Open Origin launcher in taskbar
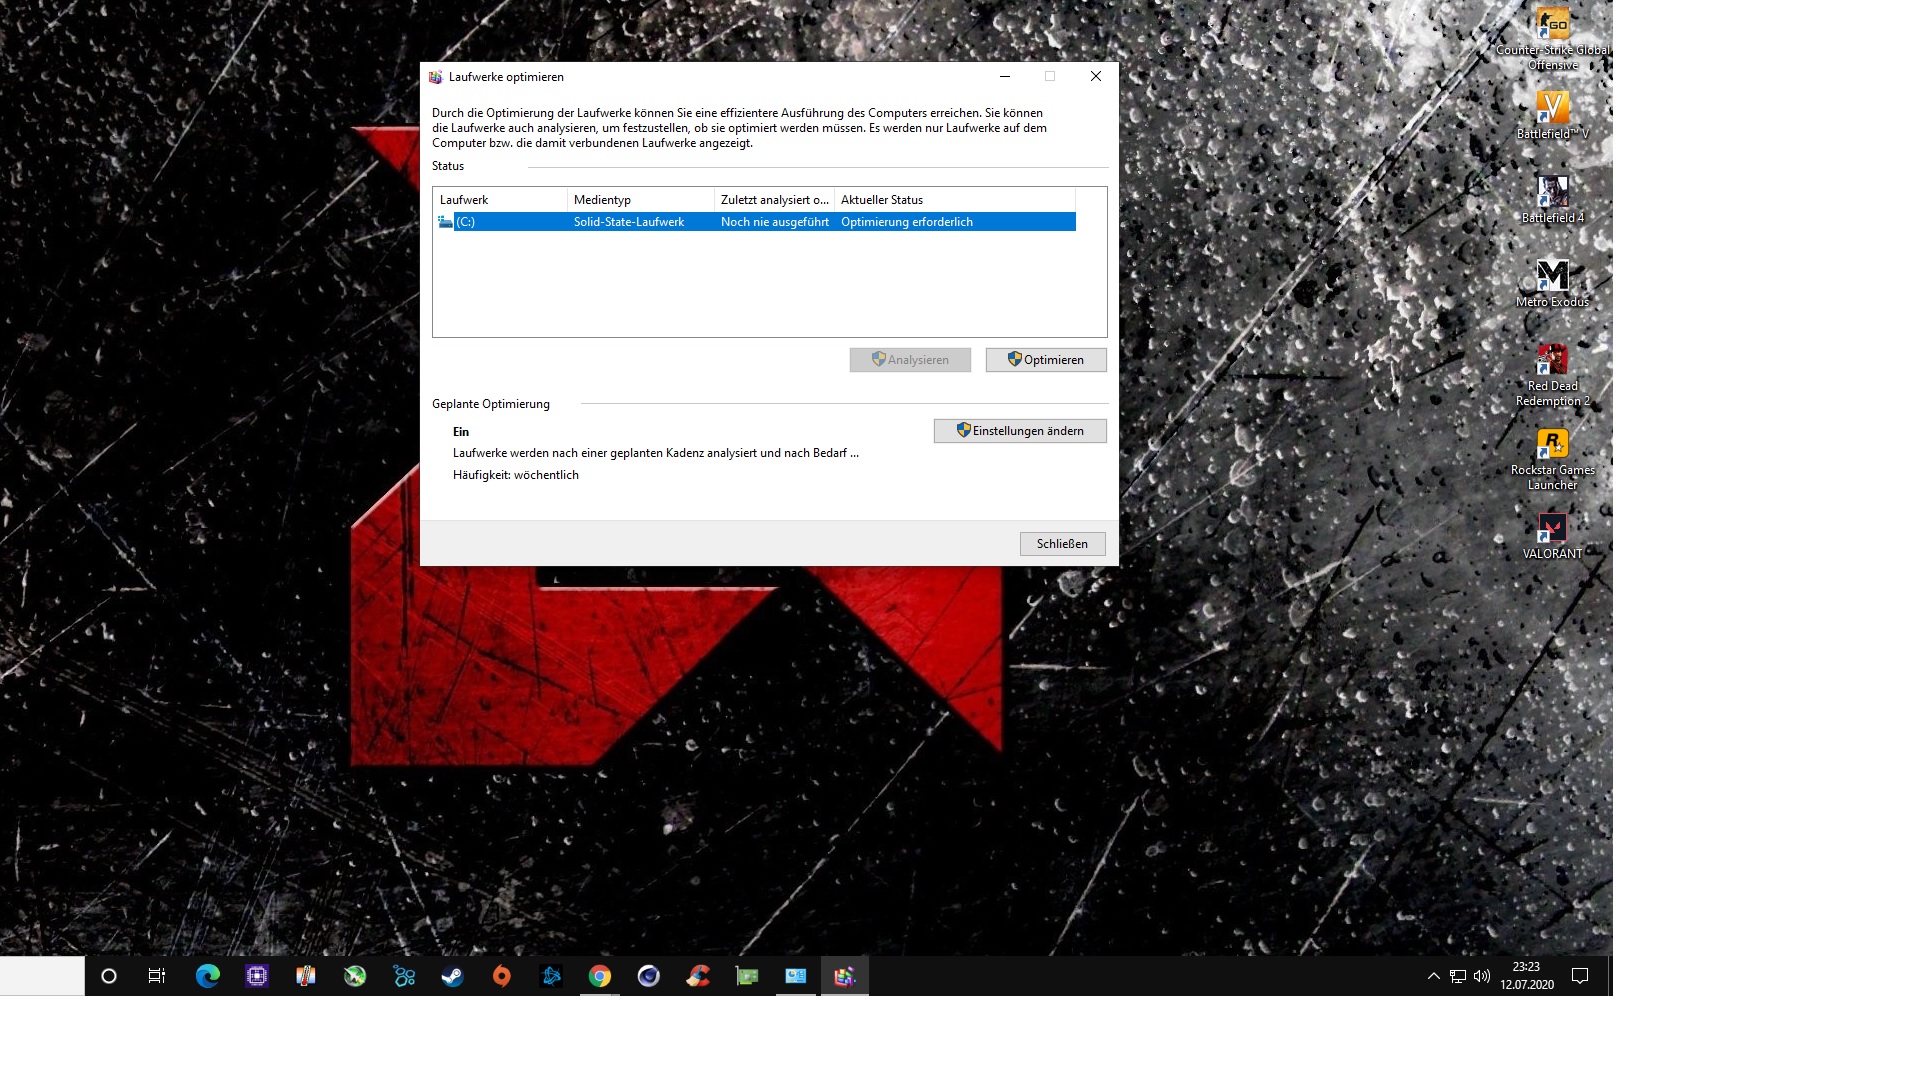Image resolution: width=1920 pixels, height=1080 pixels. [x=502, y=976]
